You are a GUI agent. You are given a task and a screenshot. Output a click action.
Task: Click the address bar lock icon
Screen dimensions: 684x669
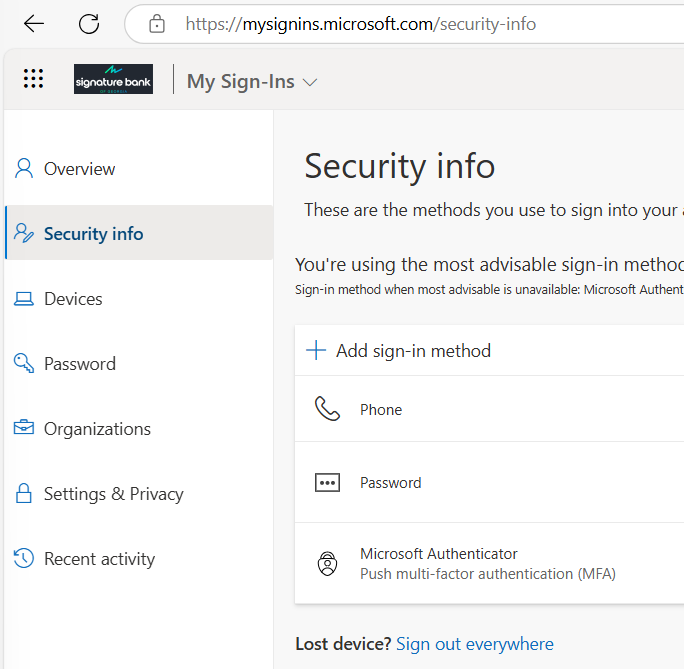pos(157,24)
